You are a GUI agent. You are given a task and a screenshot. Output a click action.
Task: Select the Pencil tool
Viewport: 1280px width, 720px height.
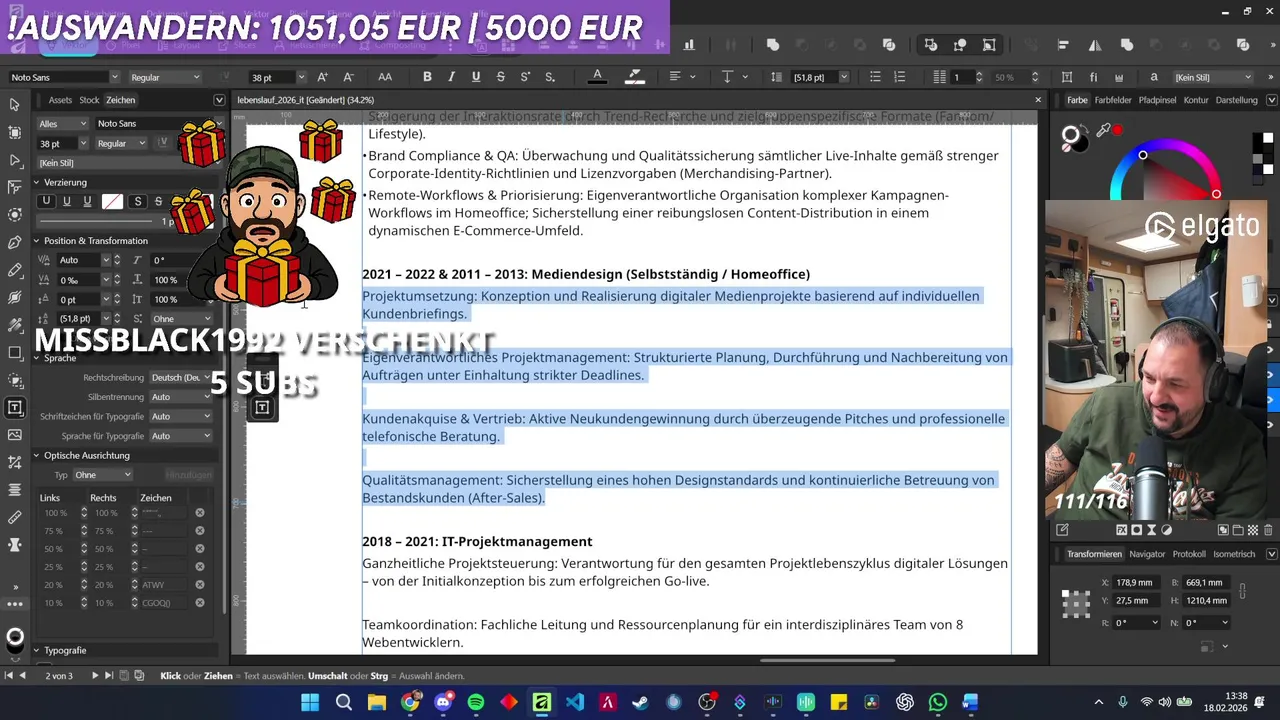[14, 270]
